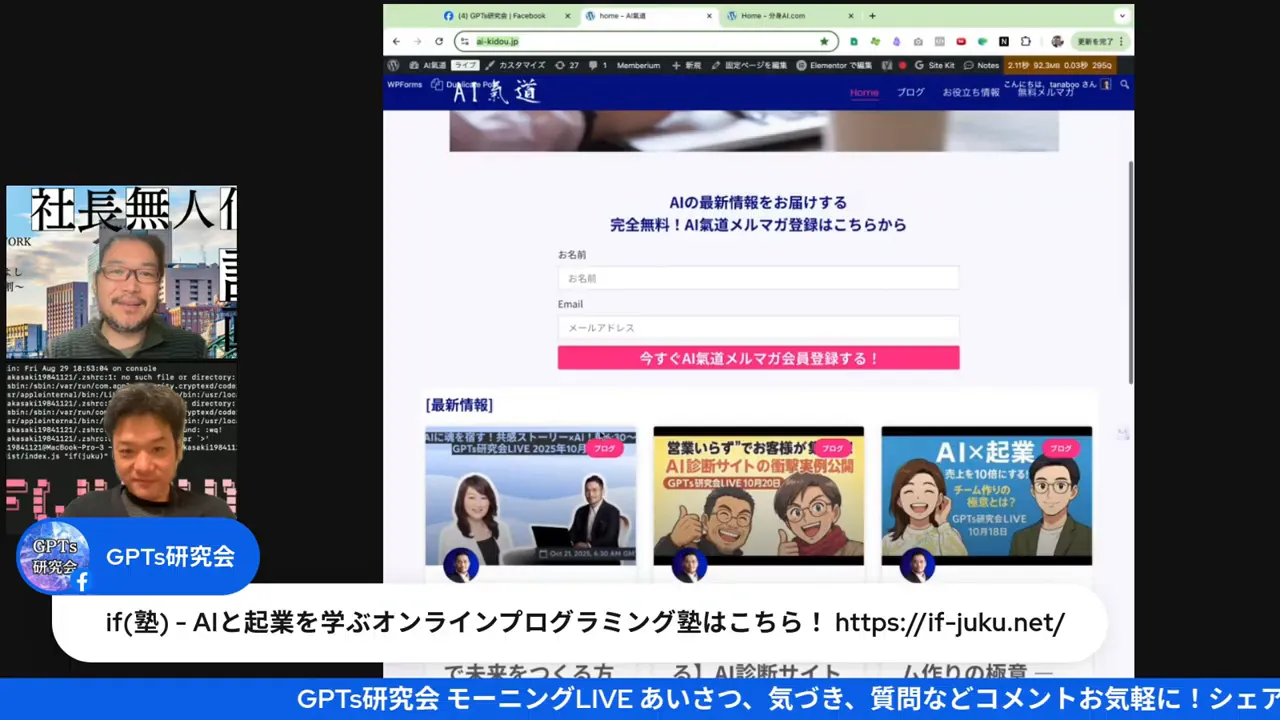Click the pink メルマガ会員登録 button
Image resolution: width=1280 pixels, height=720 pixels.
pyautogui.click(x=758, y=358)
